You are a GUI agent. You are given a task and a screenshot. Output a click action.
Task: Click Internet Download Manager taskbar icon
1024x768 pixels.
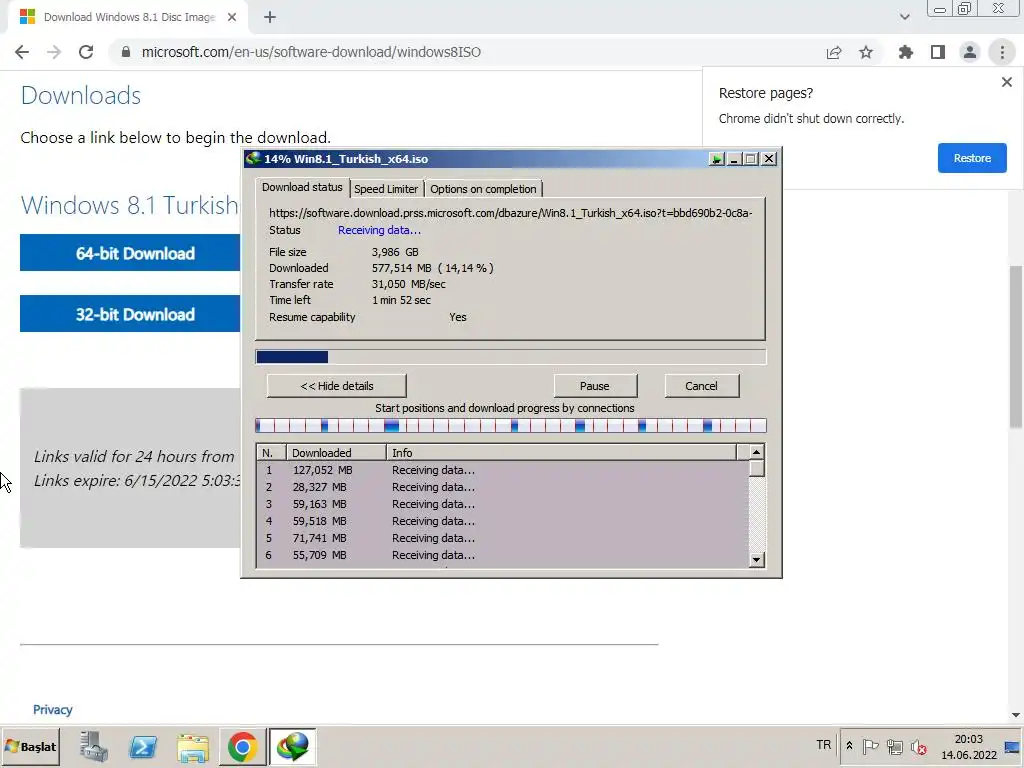(x=293, y=746)
